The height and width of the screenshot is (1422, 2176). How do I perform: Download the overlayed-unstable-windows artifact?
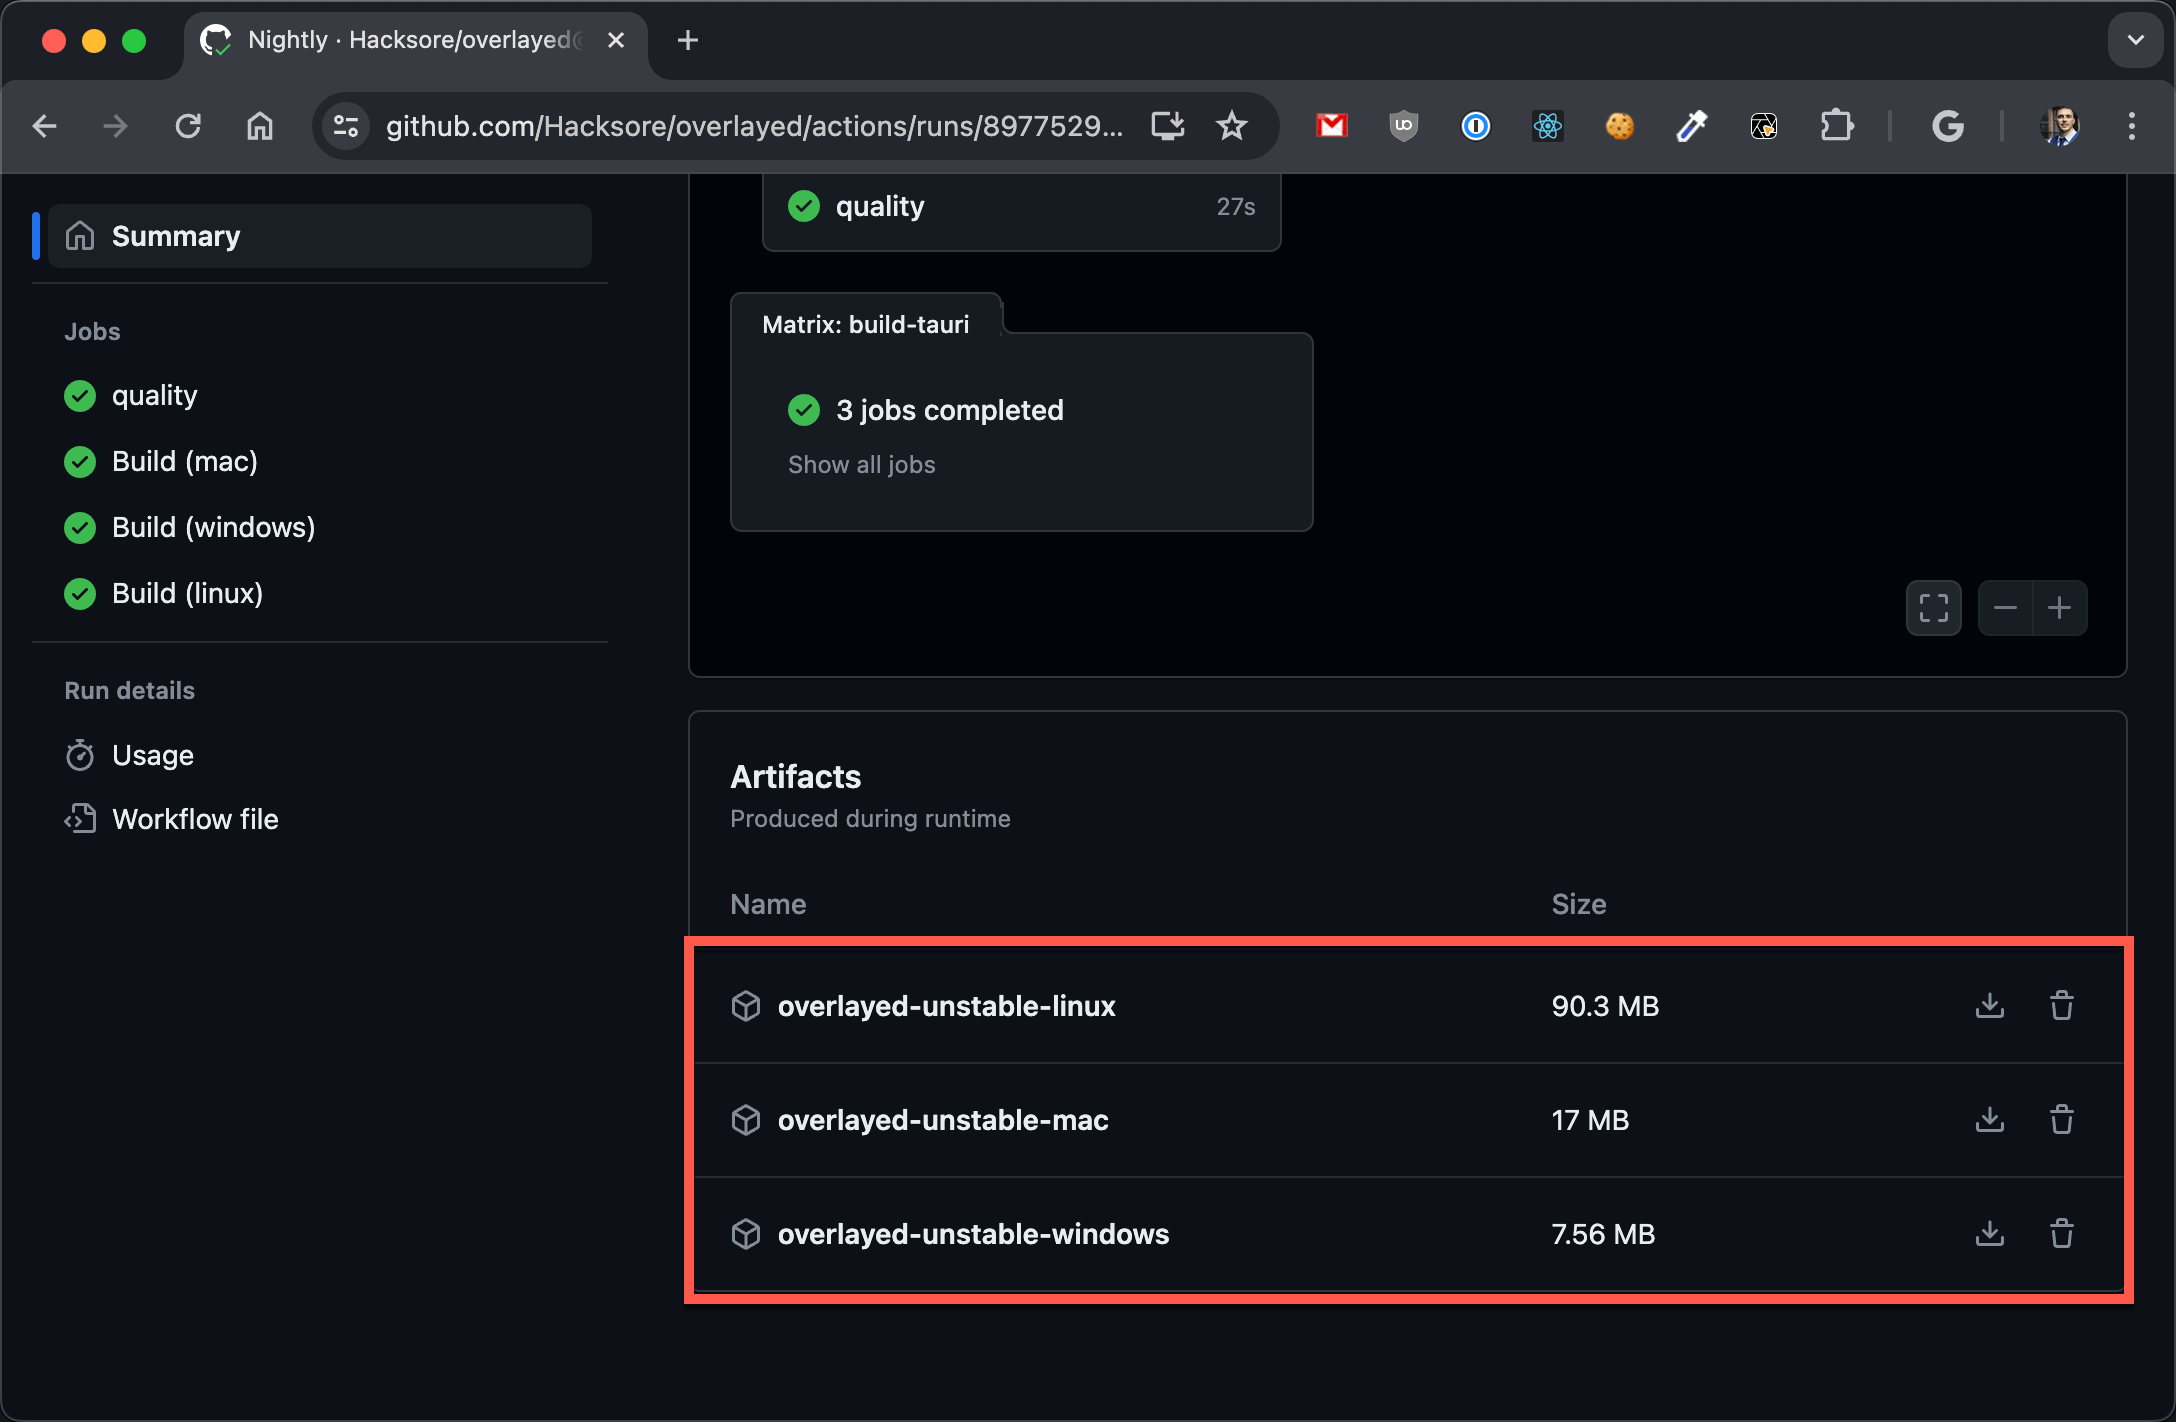pyautogui.click(x=1990, y=1233)
